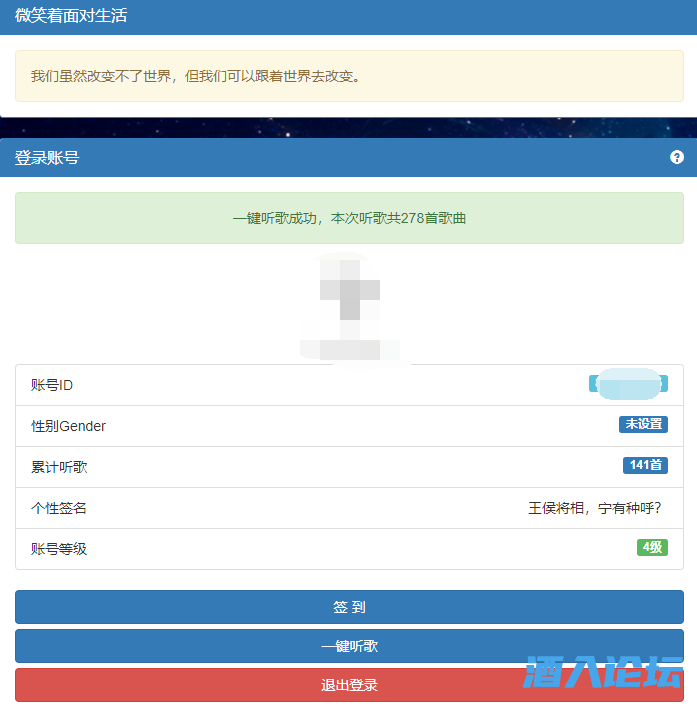697x714 pixels.
Task: Click the yellow quote 我们虽然改变不了世界 notice
Action: pos(349,76)
